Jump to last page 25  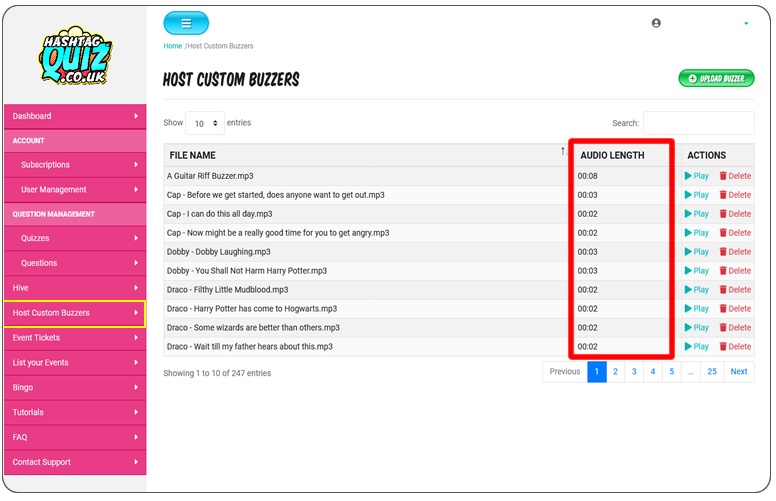coord(712,371)
